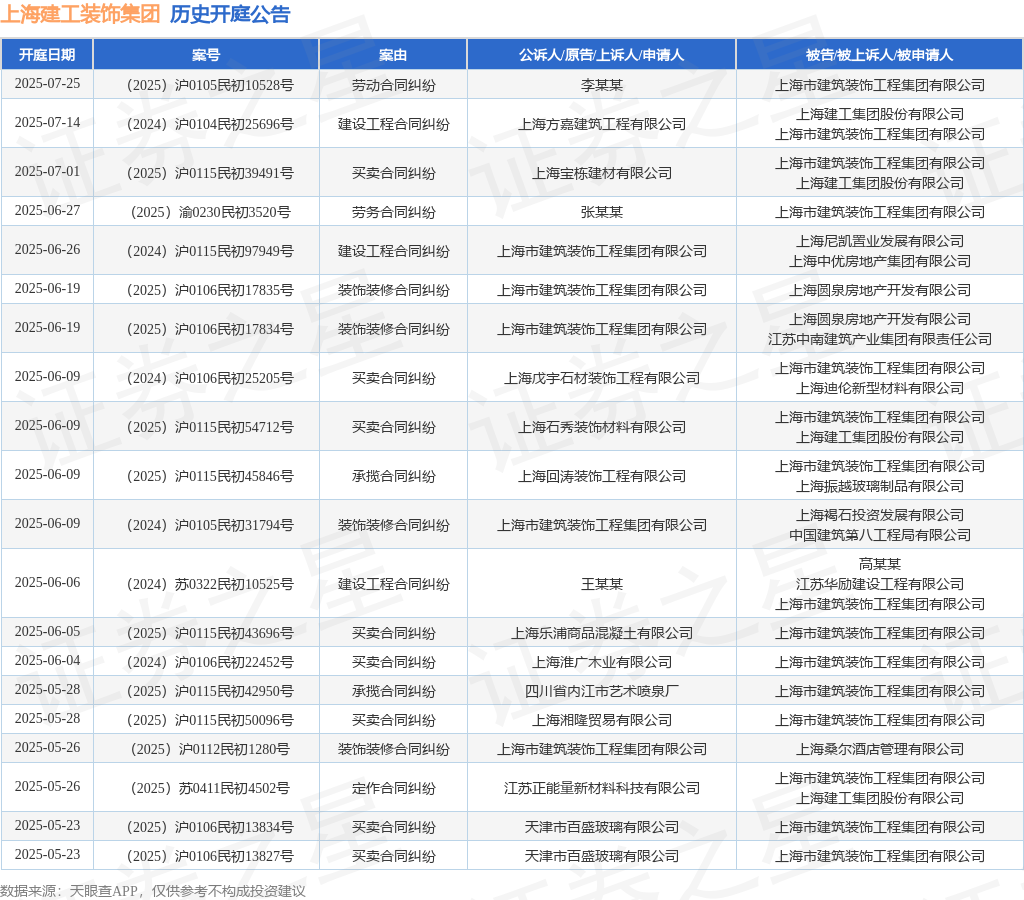Click defendant 江苏中南建筑产业集团有限责任公司
Viewport: 1024px width, 900px height.
(x=880, y=339)
